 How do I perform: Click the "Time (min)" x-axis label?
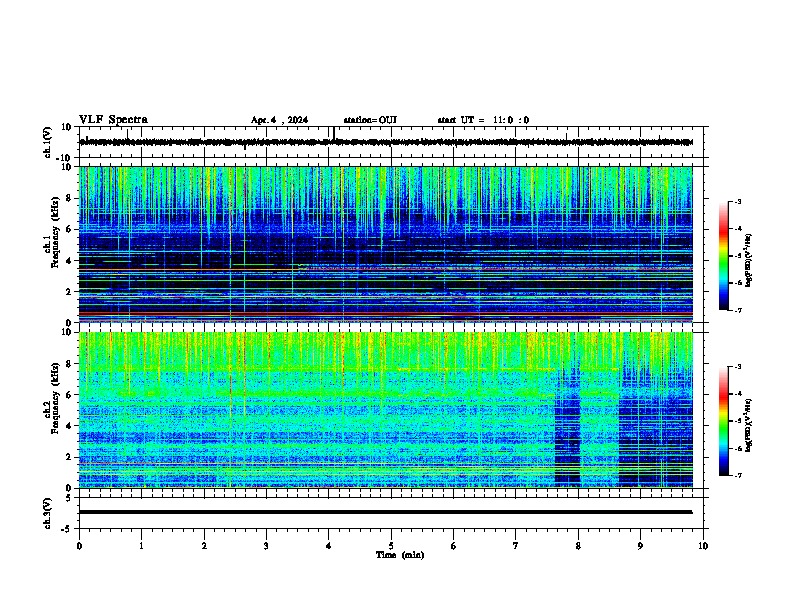point(400,555)
